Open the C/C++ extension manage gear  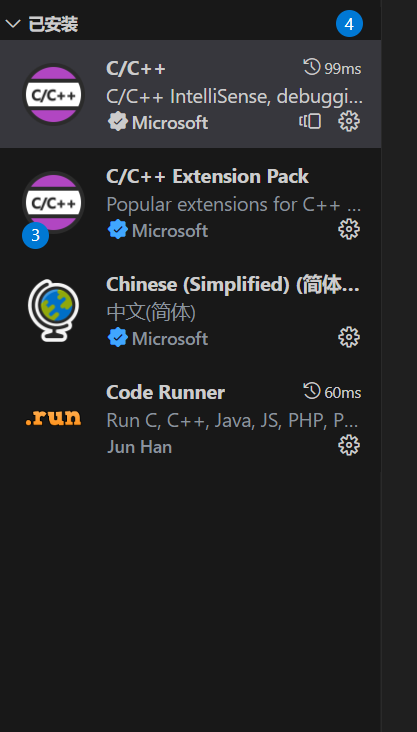(x=349, y=121)
